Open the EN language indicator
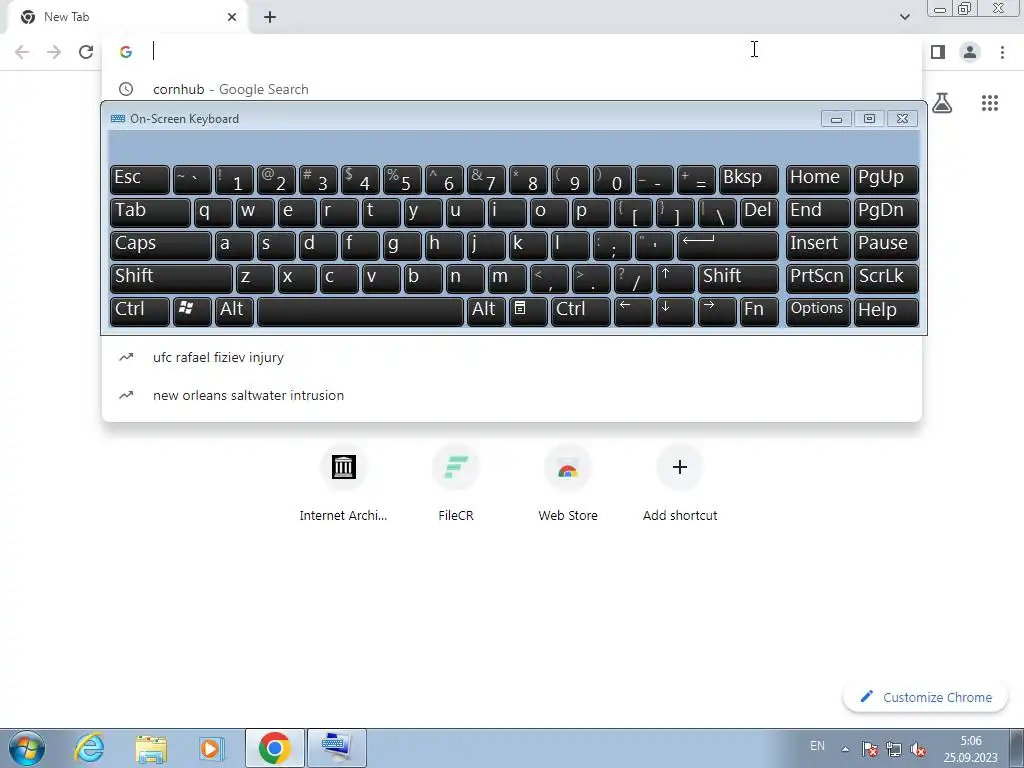Viewport: 1024px width, 768px height. point(817,746)
